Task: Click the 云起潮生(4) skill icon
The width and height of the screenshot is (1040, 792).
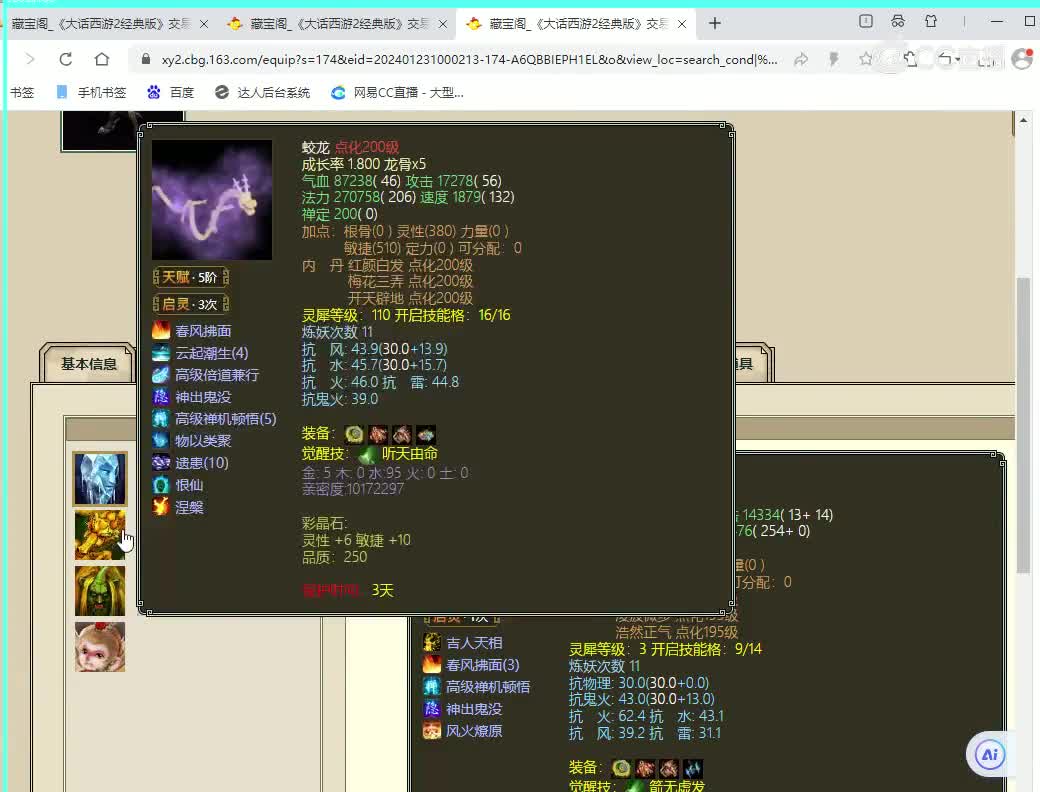Action: pyautogui.click(x=161, y=353)
